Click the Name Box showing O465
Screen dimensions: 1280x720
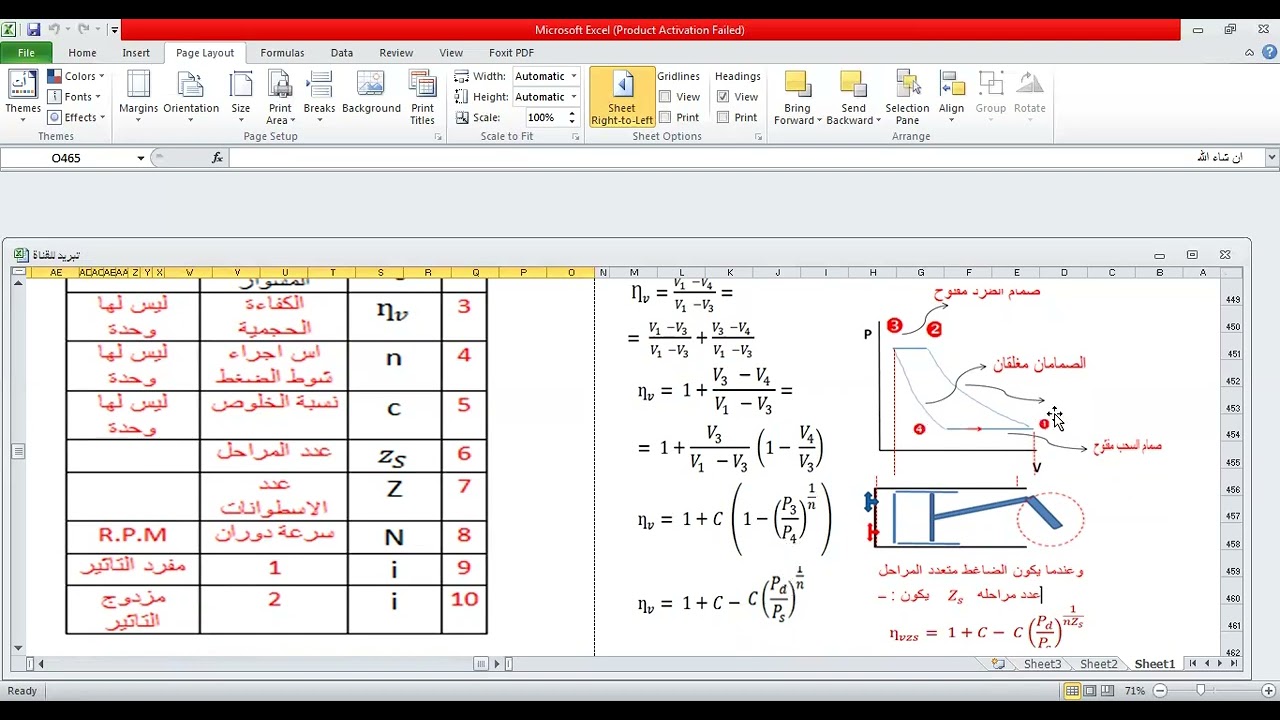pos(68,158)
